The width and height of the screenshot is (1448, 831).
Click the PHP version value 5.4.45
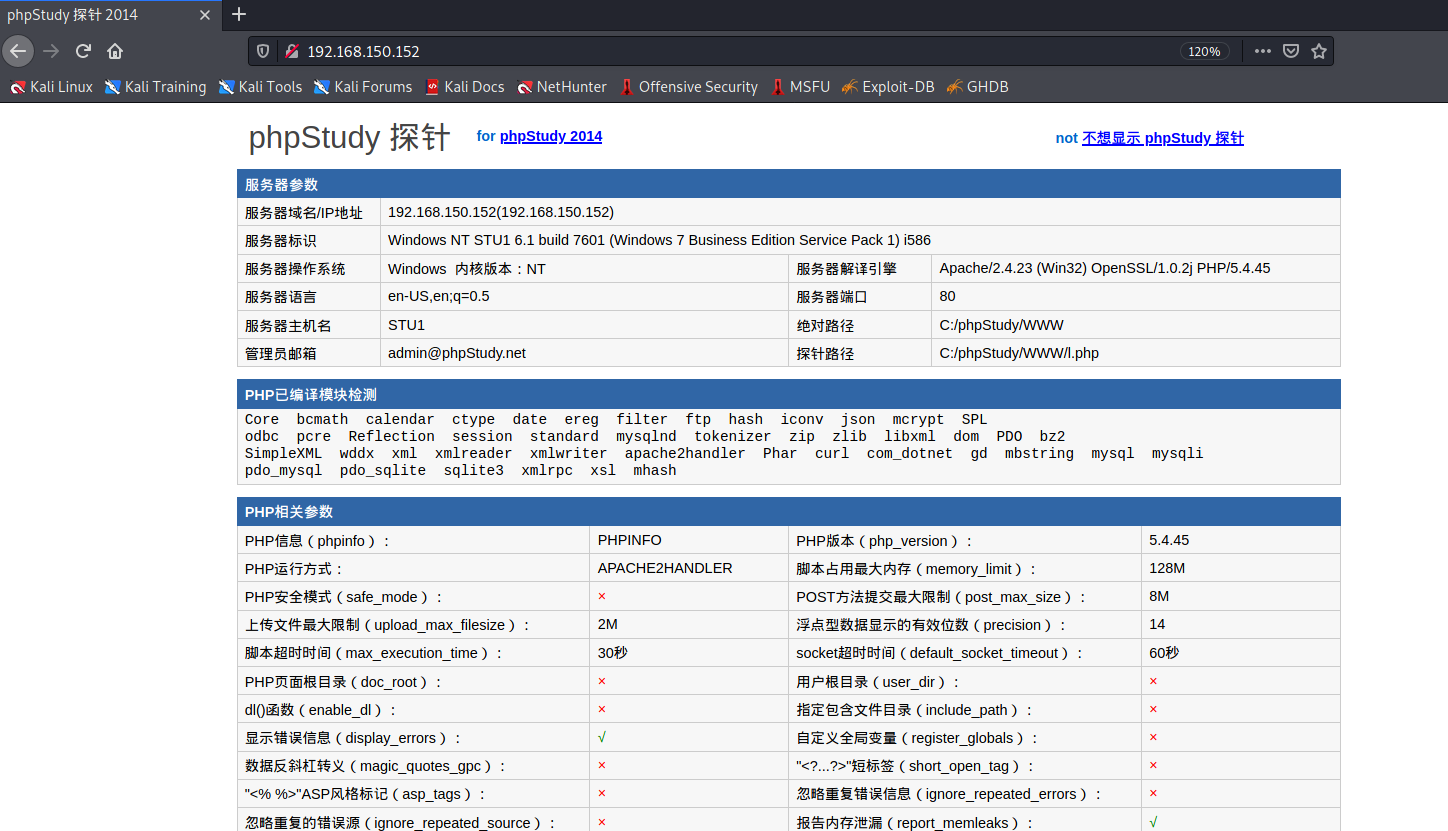pos(1169,540)
